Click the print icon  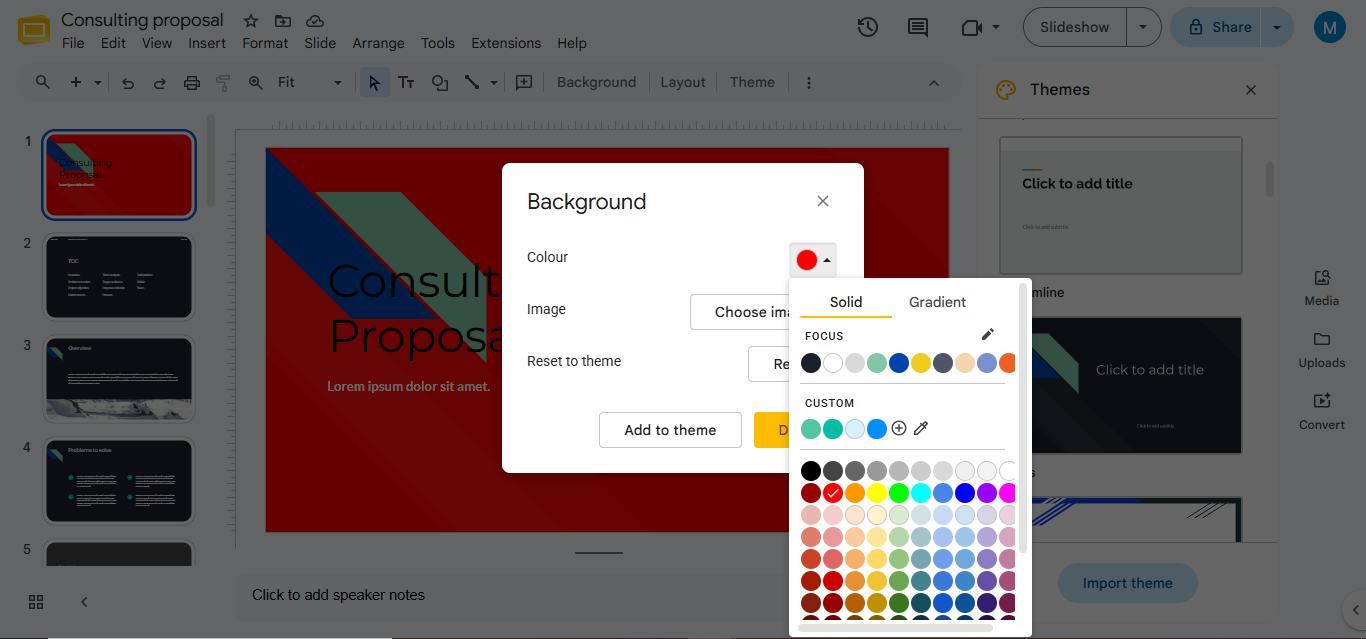coord(192,83)
